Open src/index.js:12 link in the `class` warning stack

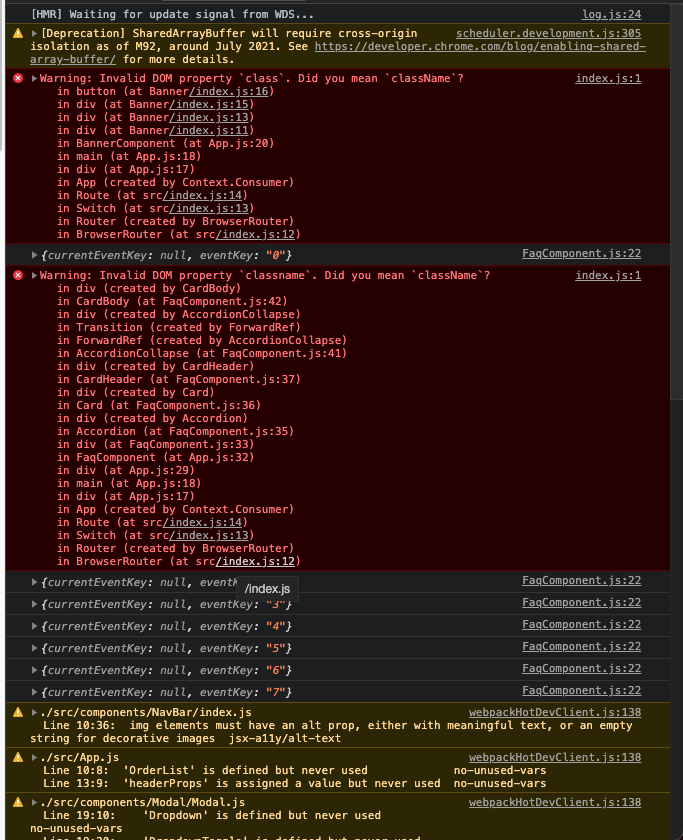coord(256,235)
